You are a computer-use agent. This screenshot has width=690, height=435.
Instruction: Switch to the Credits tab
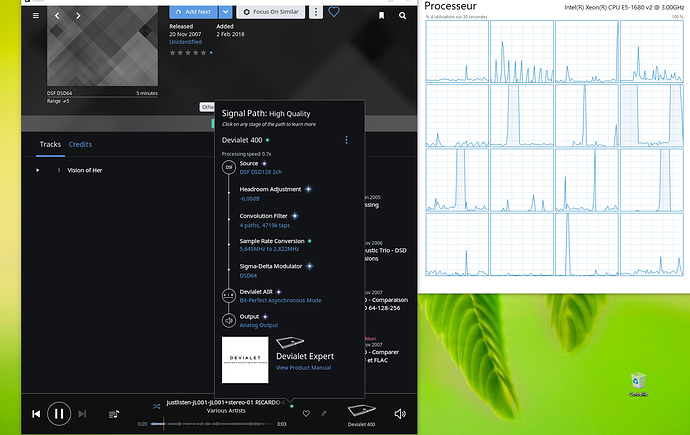pos(80,144)
